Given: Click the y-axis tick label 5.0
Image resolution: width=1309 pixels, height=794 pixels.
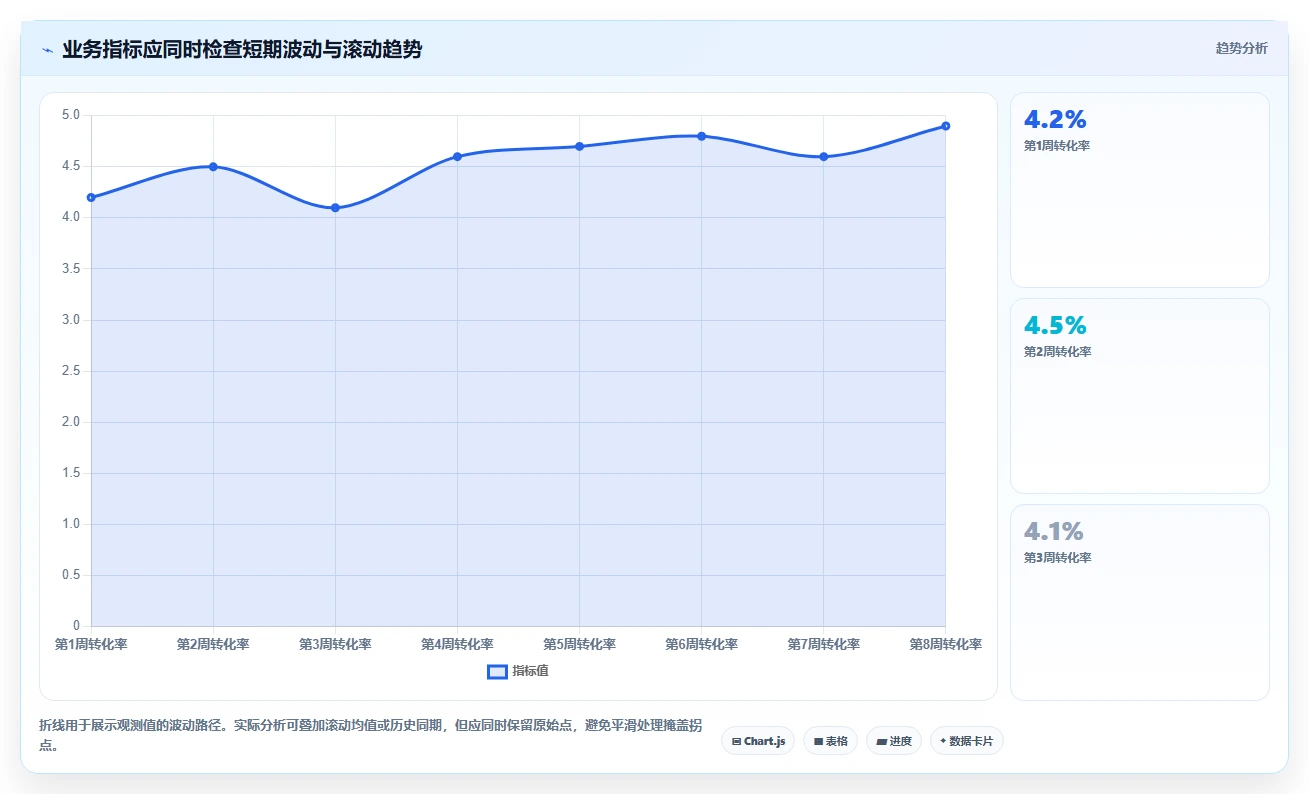Looking at the screenshot, I should point(70,115).
